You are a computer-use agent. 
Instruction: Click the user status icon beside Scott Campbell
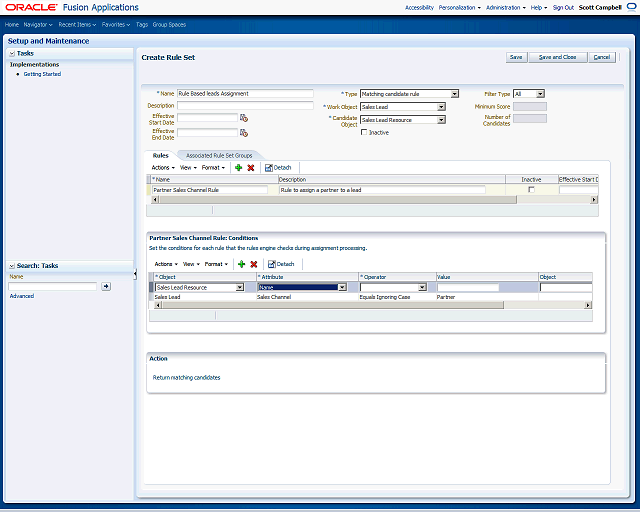click(631, 7)
